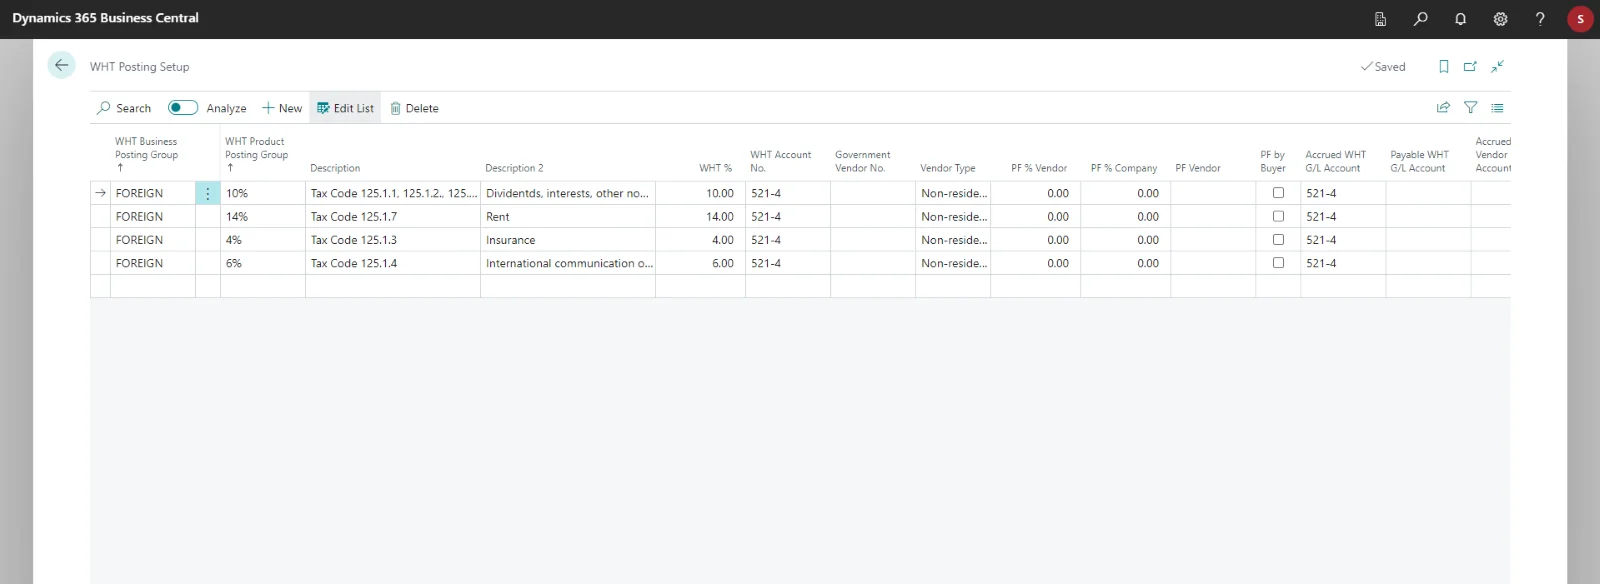Image resolution: width=1600 pixels, height=584 pixels.
Task: Check PF by Buyer for 10% row
Action: (1278, 193)
